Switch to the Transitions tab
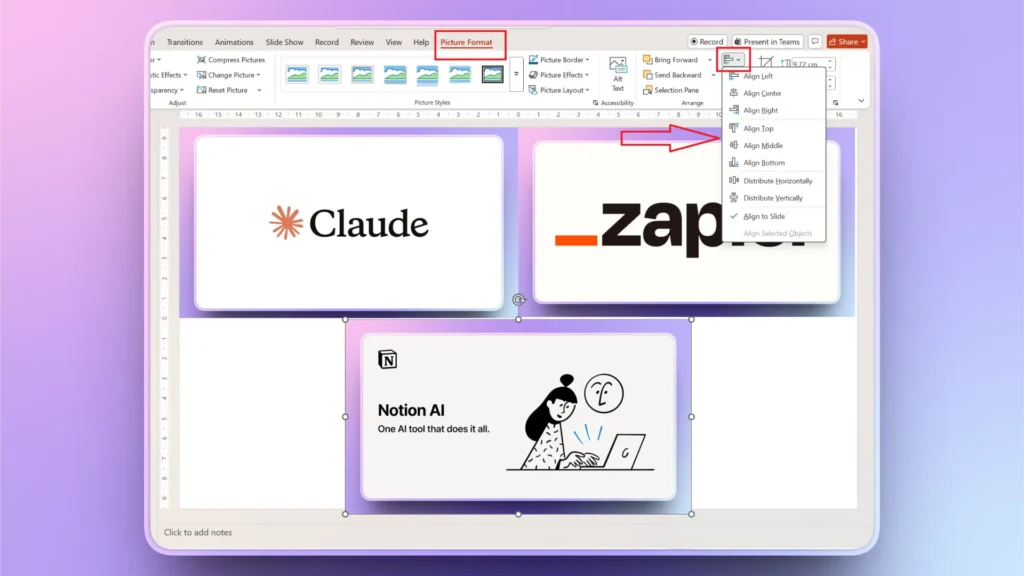This screenshot has height=576, width=1024. coord(184,42)
